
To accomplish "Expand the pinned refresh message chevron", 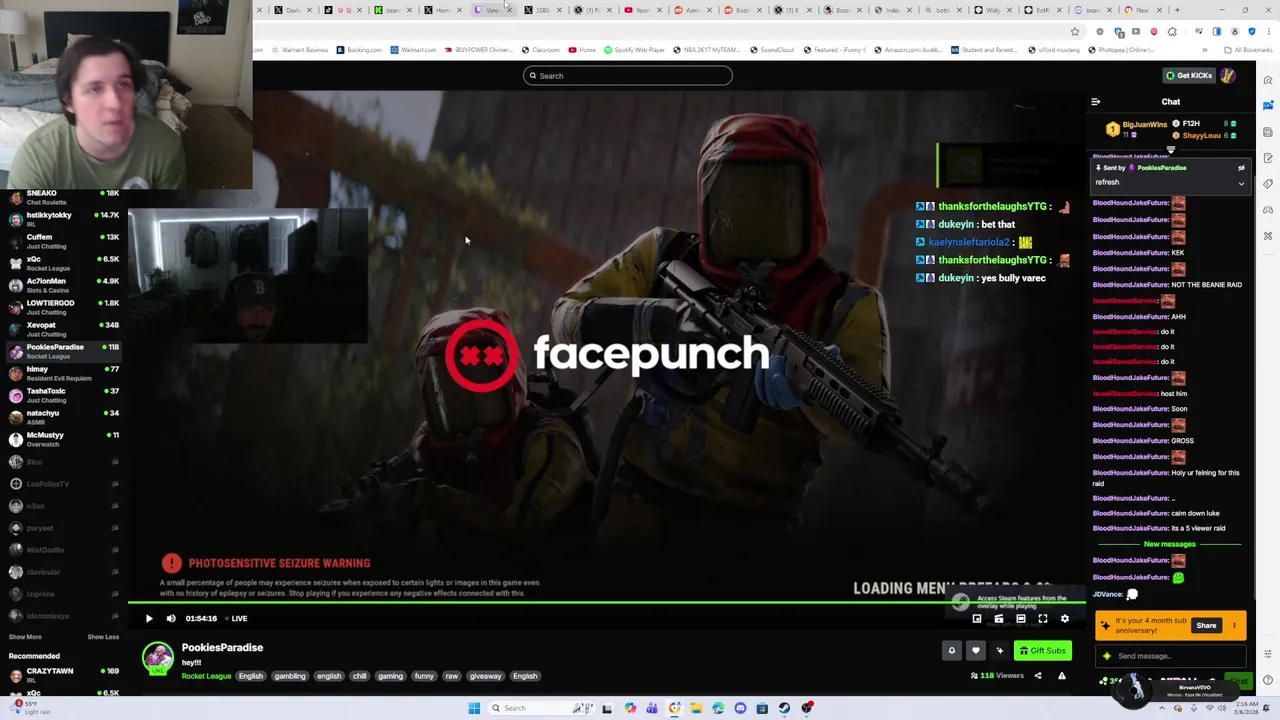I will [x=1241, y=183].
